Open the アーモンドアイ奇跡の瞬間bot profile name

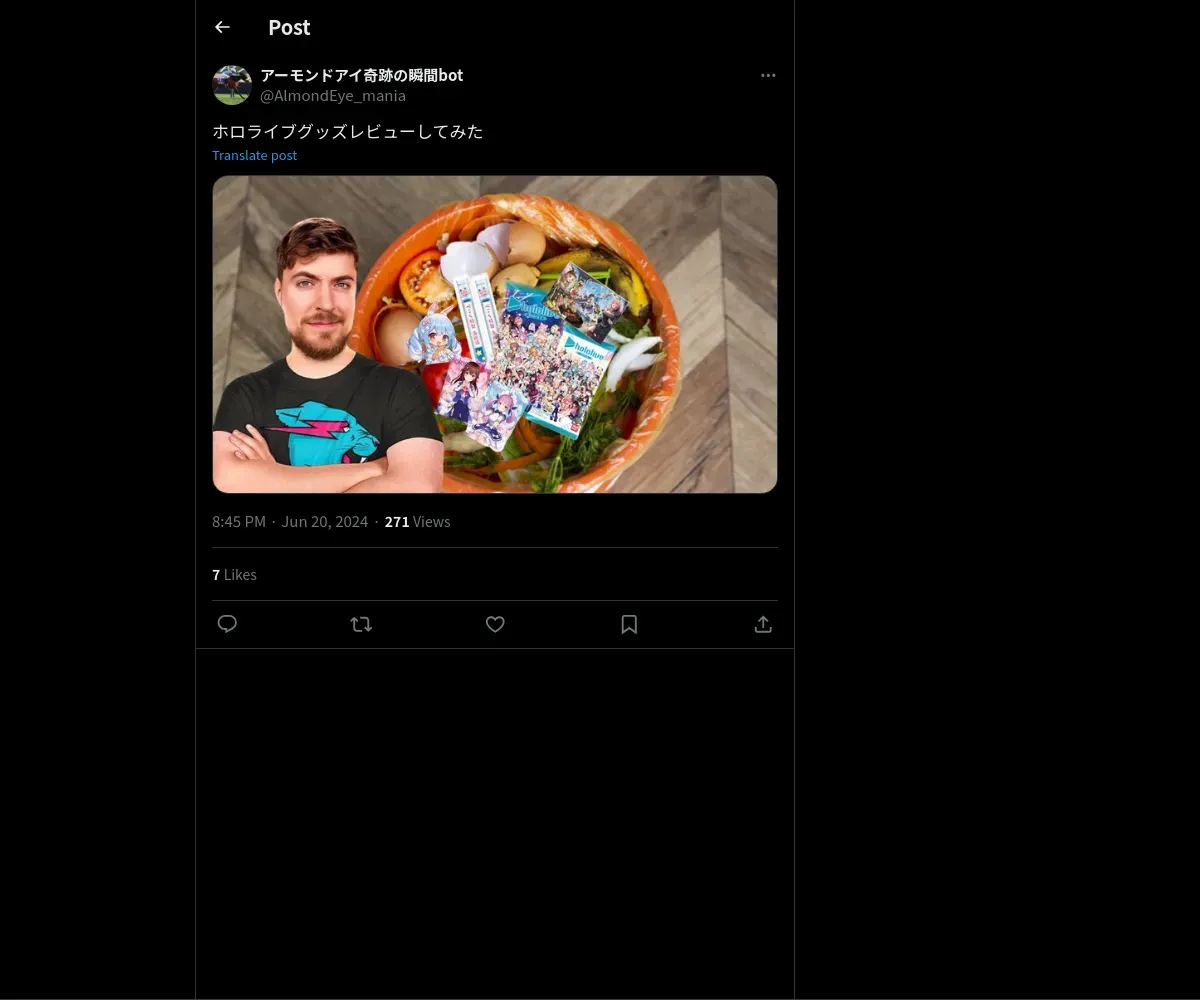(361, 75)
